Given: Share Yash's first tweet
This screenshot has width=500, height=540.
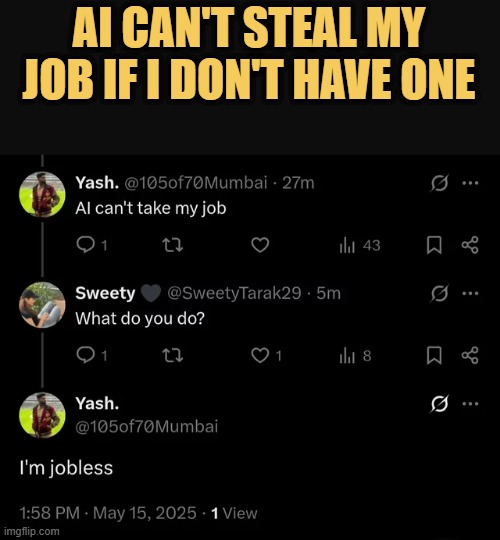Looking at the screenshot, I should [470, 245].
